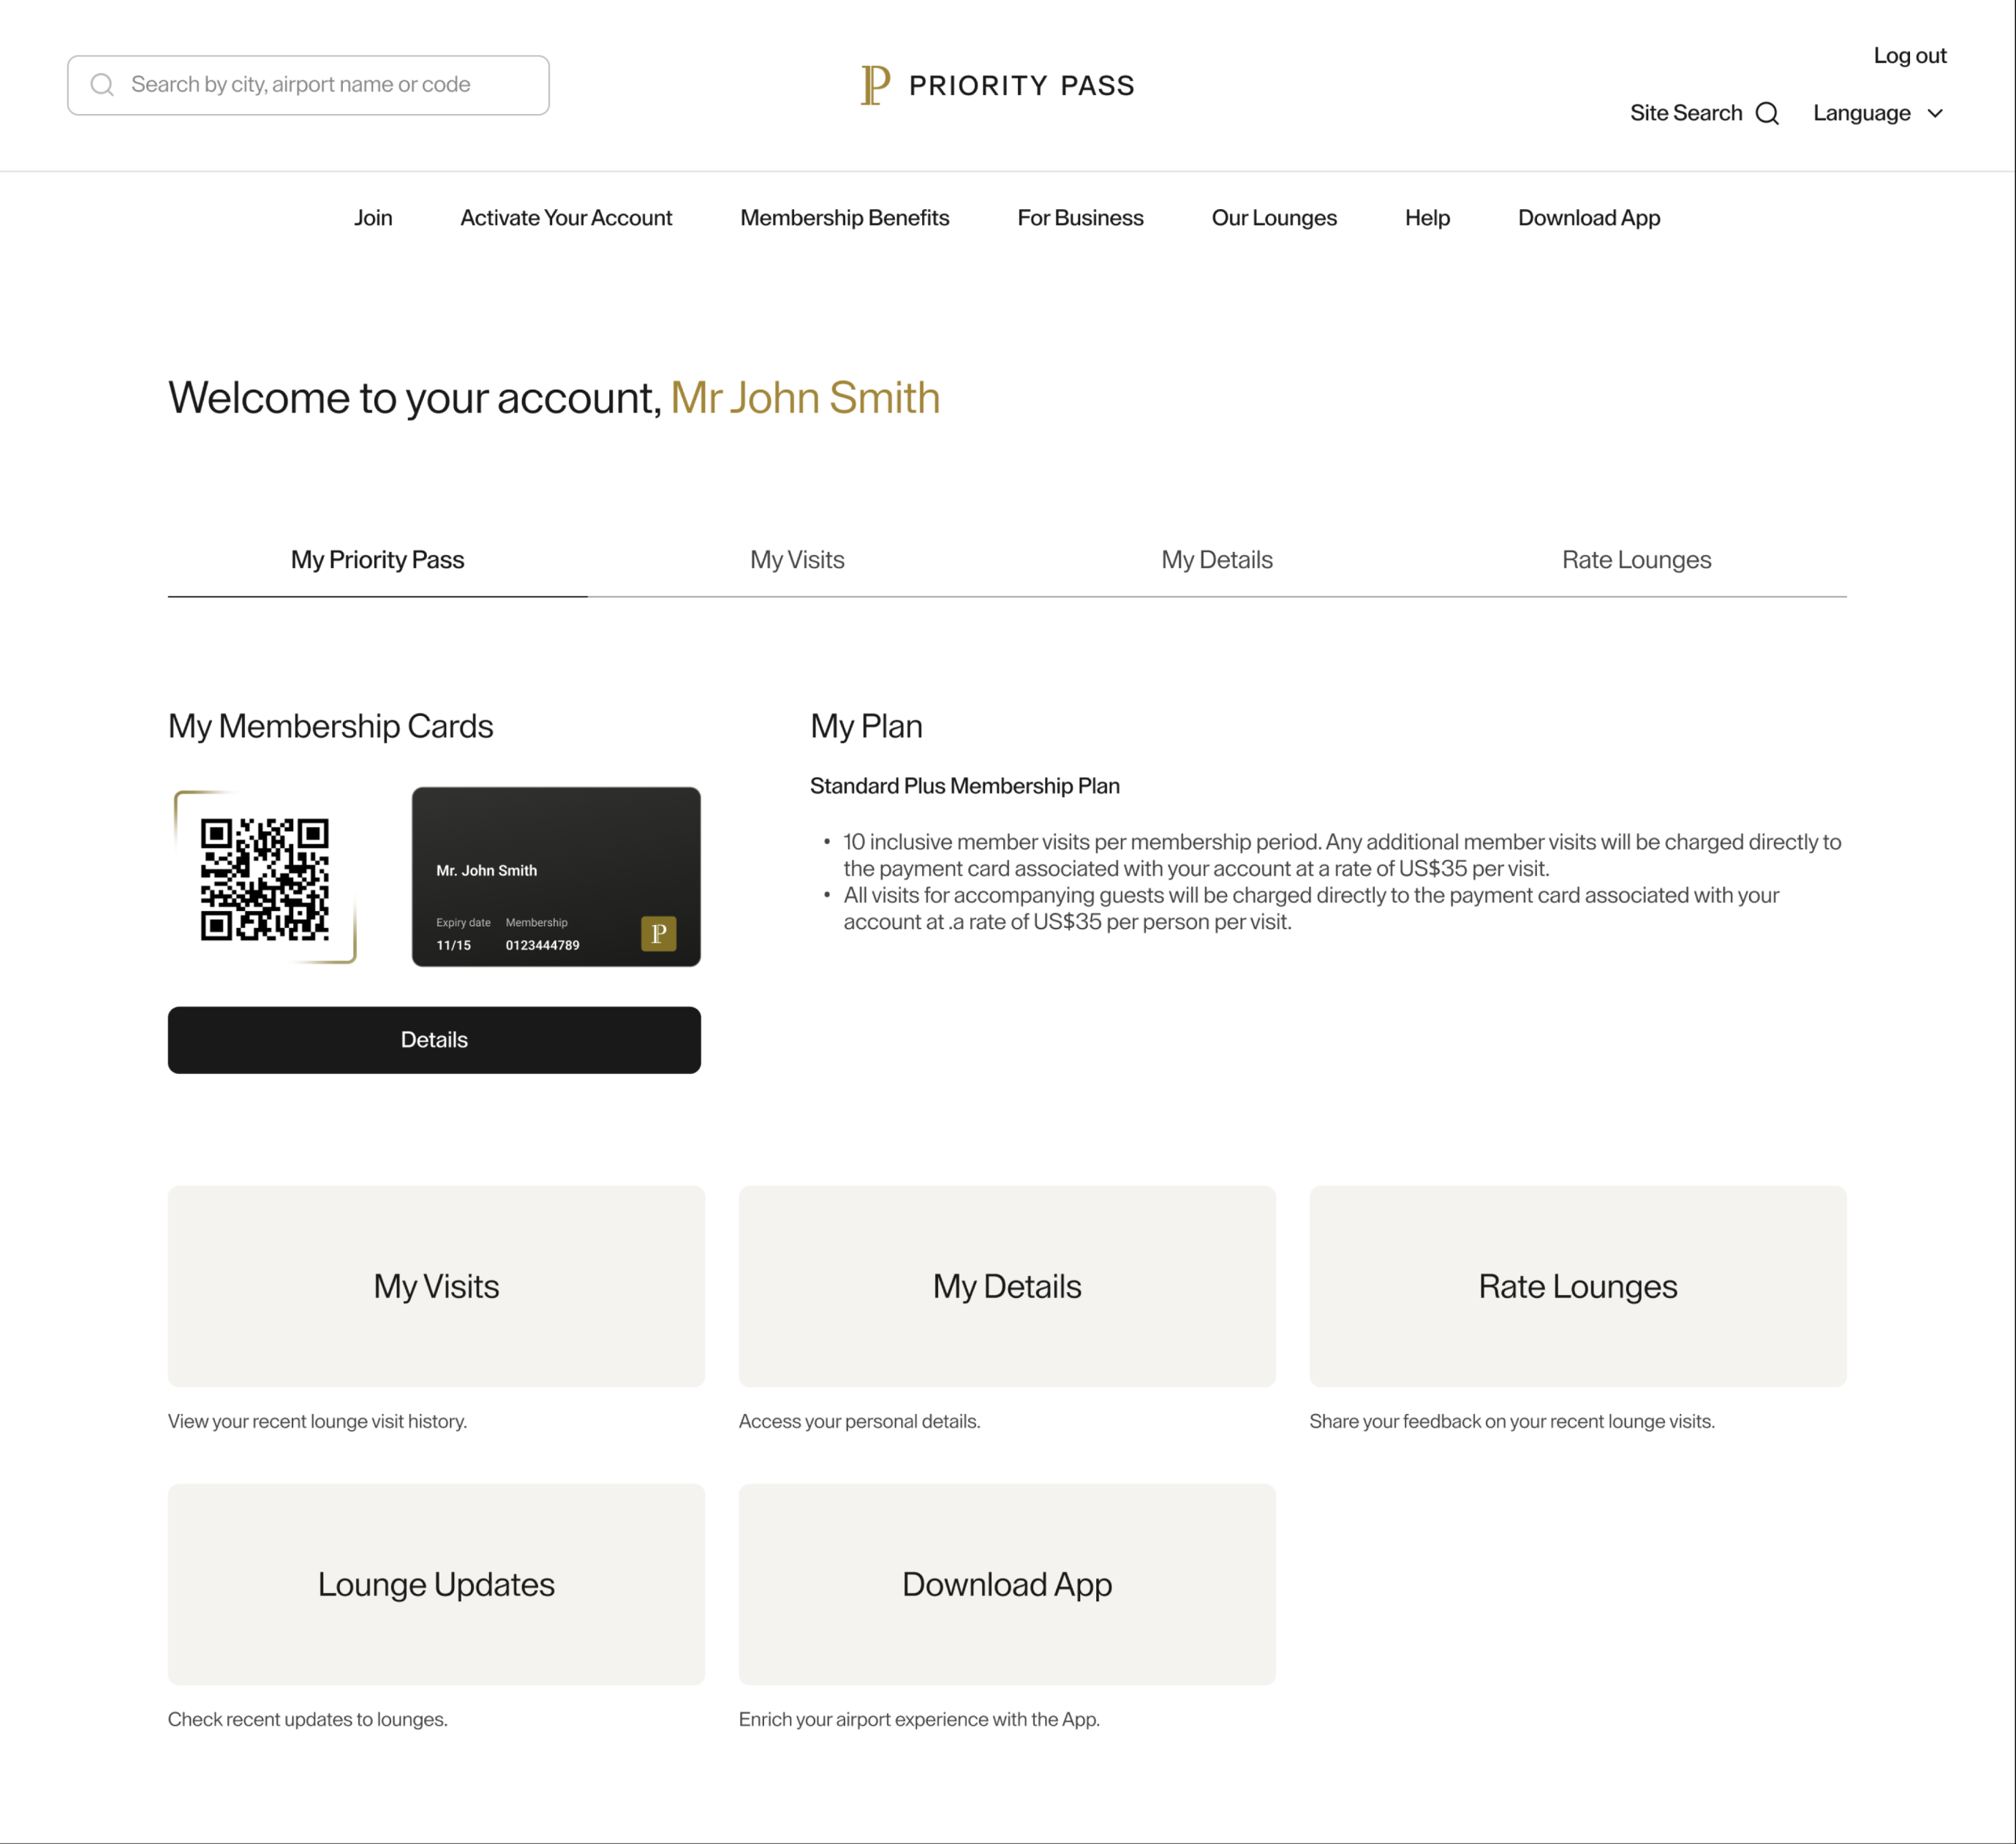
Task: Click 'Enrich your airport experience with the App.'
Action: pos(919,1719)
